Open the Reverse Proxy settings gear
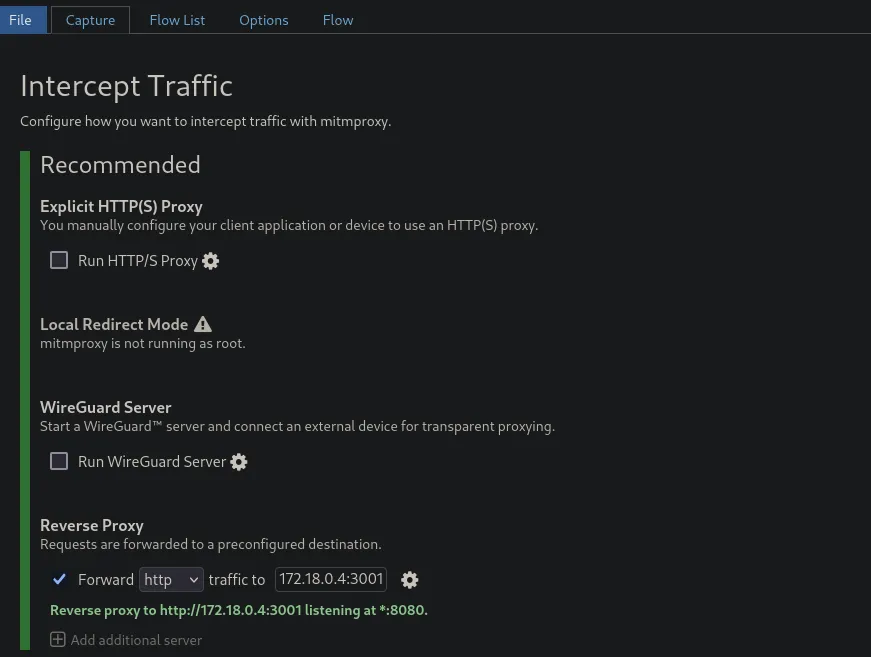The image size is (871, 657). tap(409, 580)
